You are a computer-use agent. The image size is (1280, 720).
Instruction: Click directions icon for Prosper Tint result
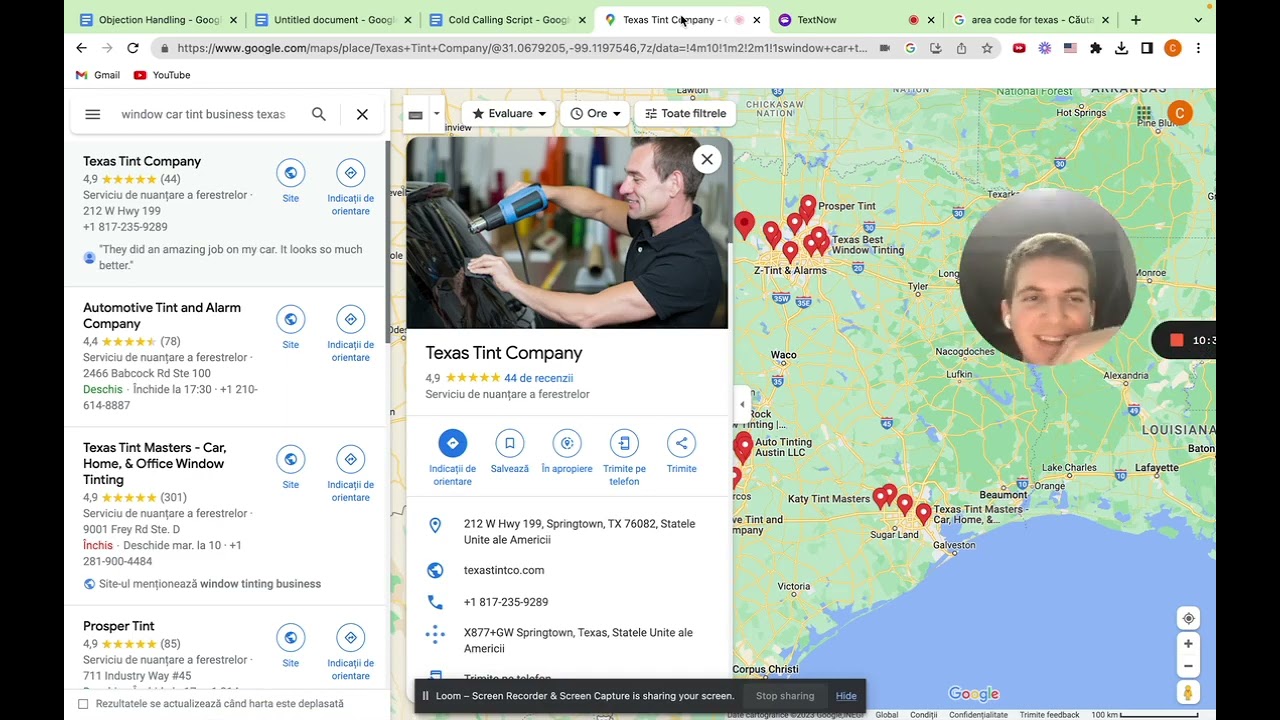350,638
